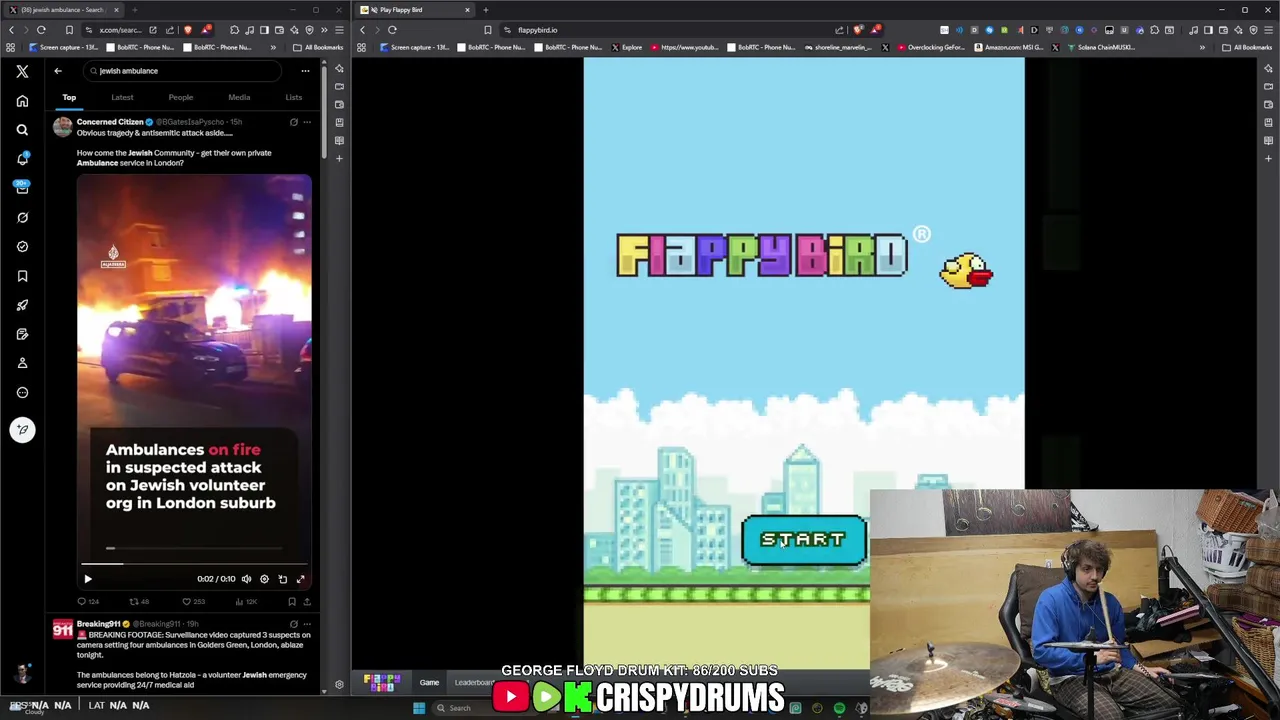The width and height of the screenshot is (1280, 720).
Task: Switch to the Media search tab
Action: pyautogui.click(x=239, y=97)
